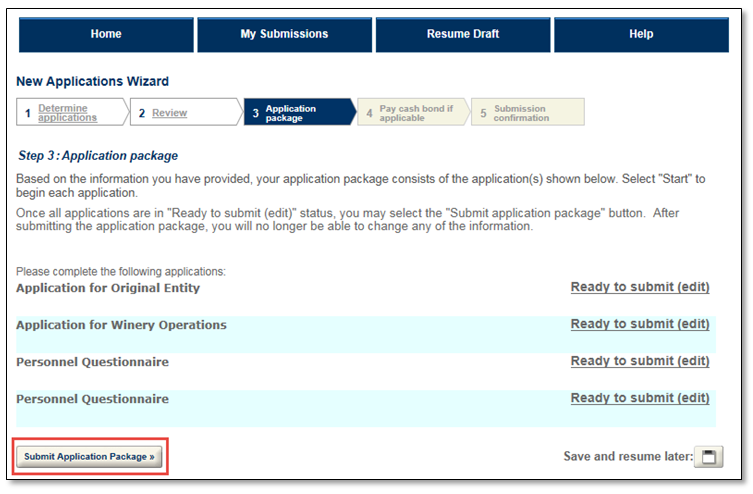Screen dimensions: 753x494
Task: Click the Step 3 Application package heading
Action: pos(98,156)
